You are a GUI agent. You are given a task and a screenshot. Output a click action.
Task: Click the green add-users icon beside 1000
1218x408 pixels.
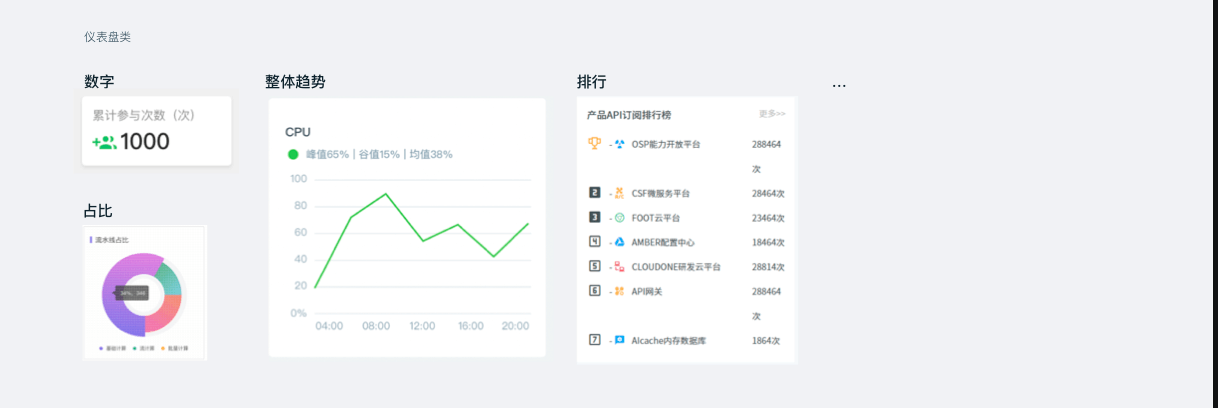104,142
